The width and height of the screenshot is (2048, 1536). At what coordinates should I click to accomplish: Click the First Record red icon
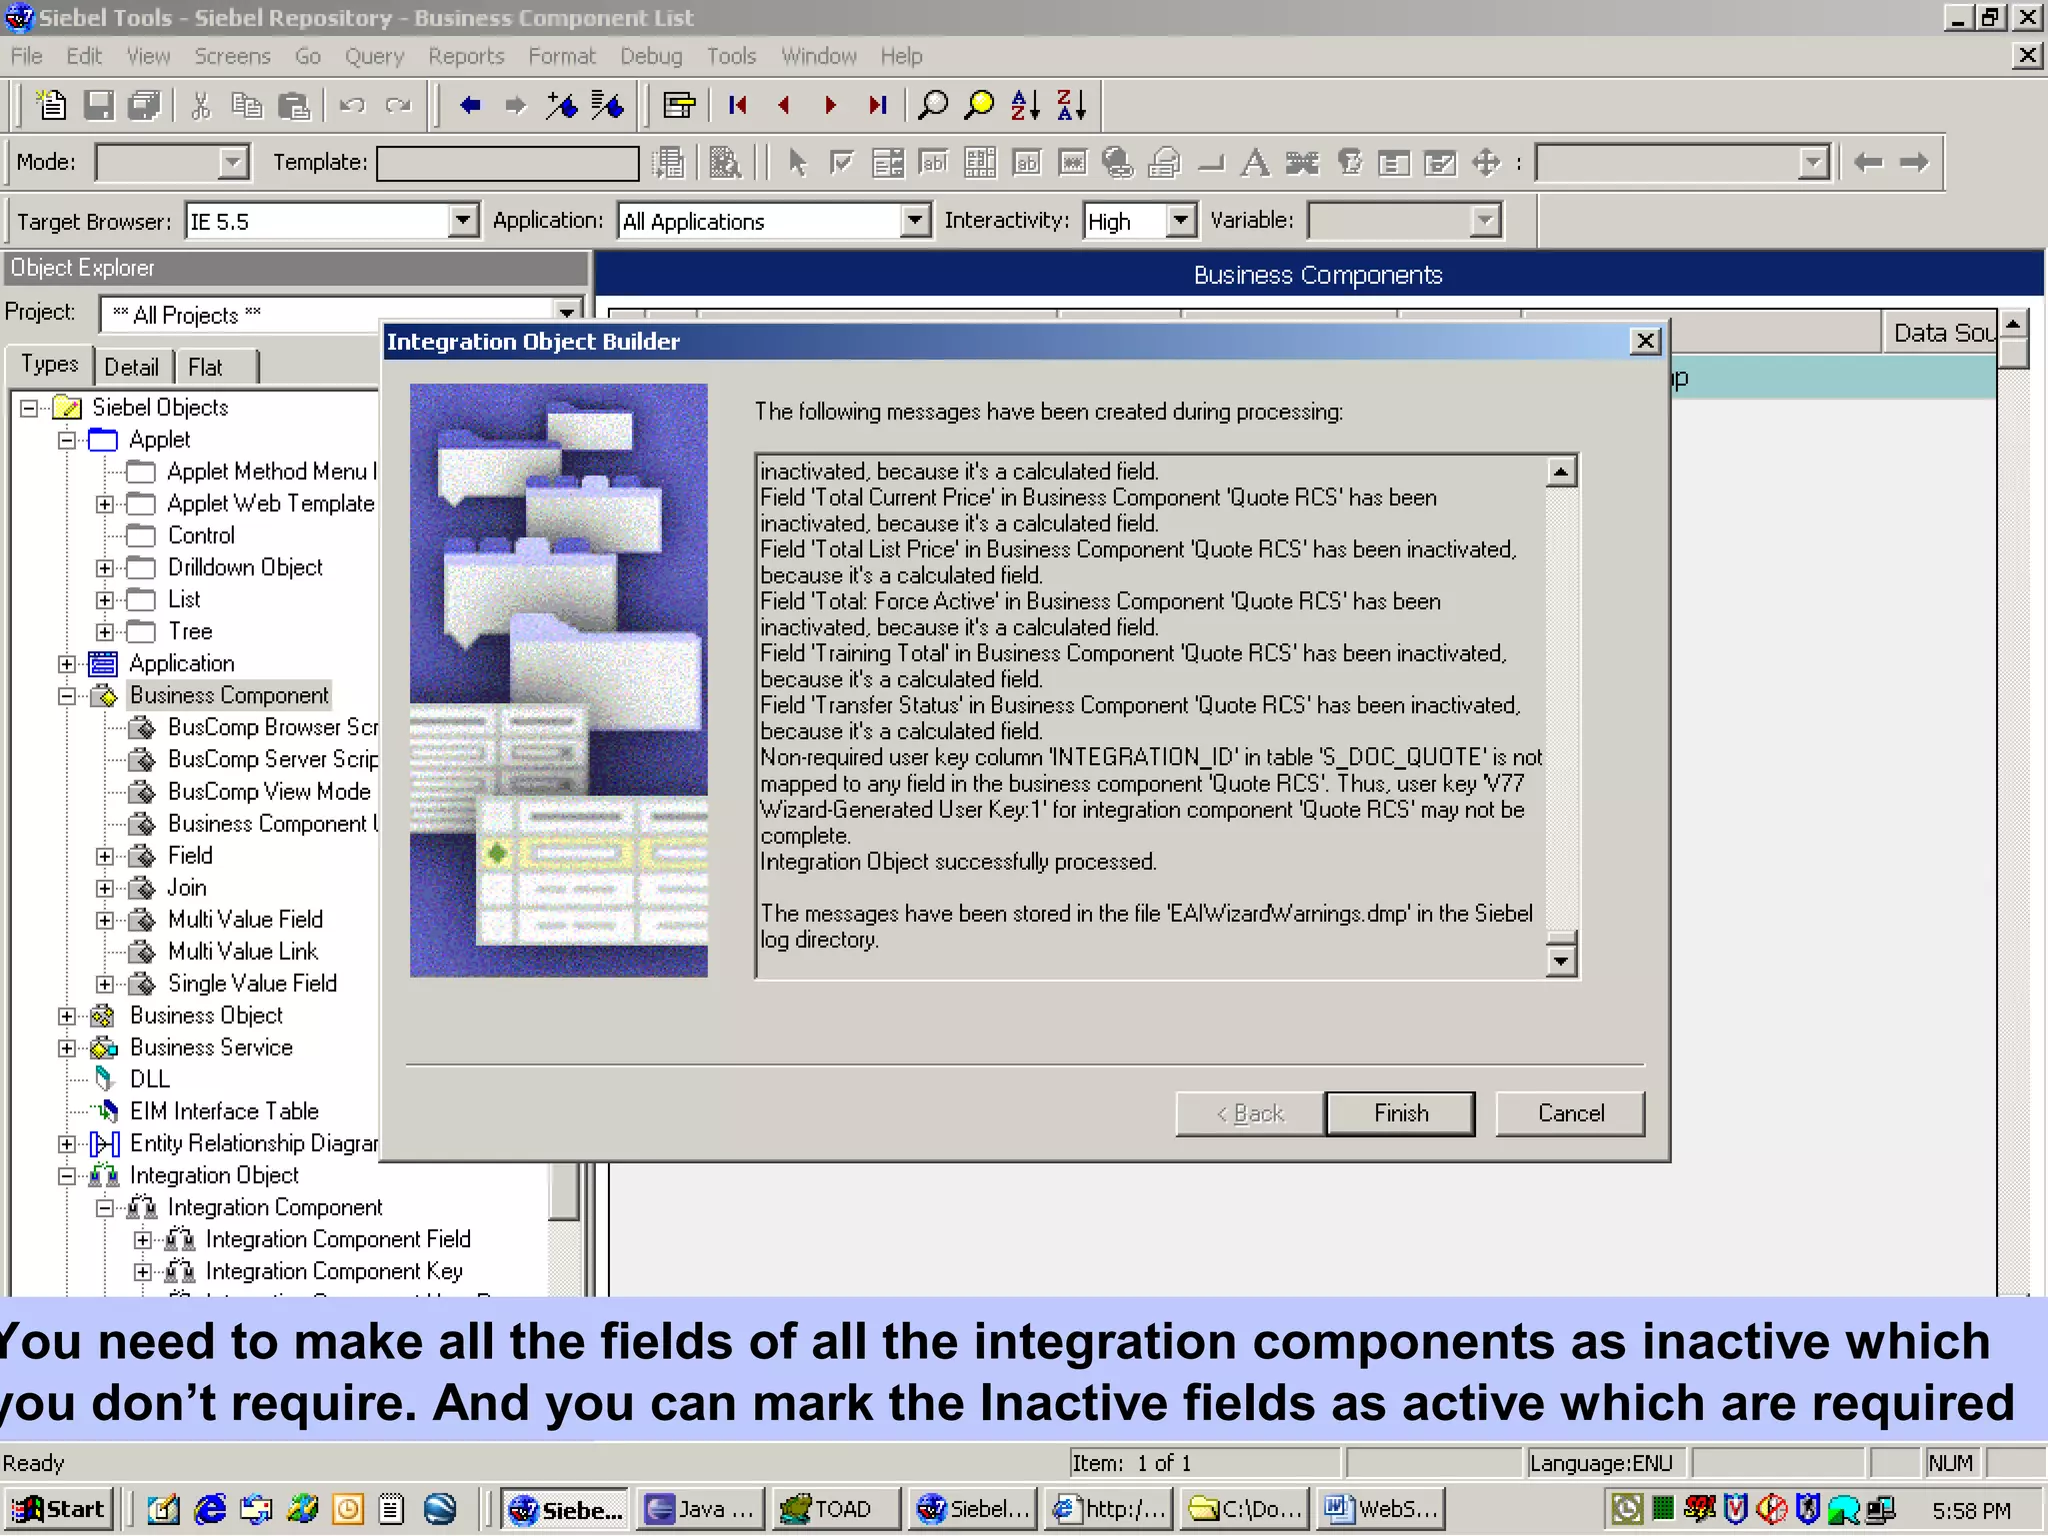[738, 105]
